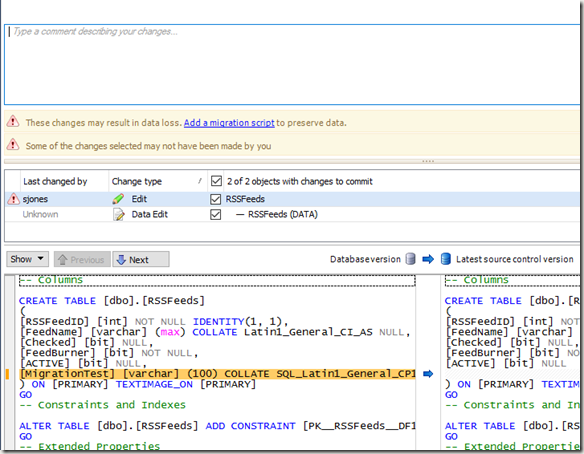Click the gray Database version cylinder icon

410,259
